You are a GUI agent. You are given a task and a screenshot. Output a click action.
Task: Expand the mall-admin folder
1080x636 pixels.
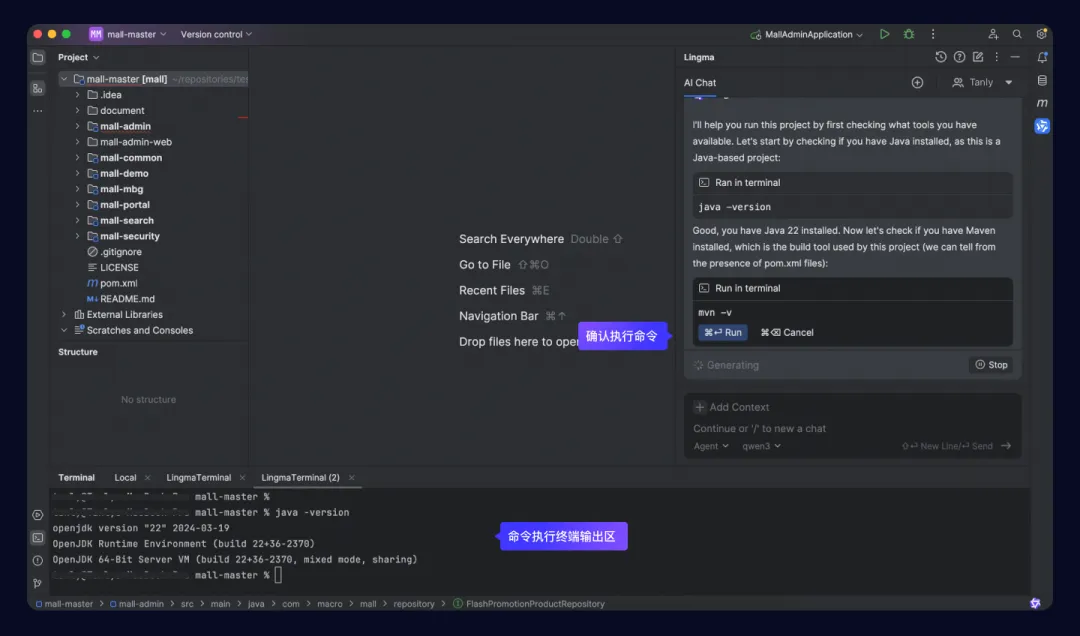coord(77,126)
